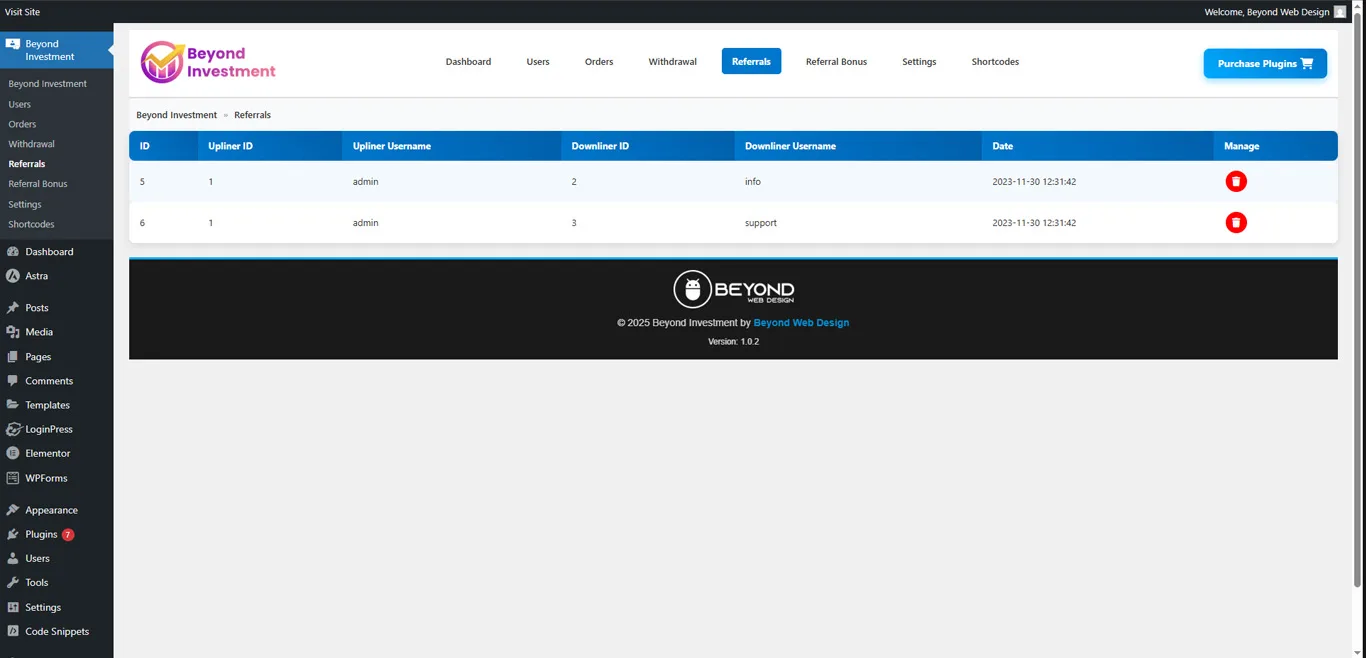This screenshot has height=658, width=1366.
Task: Click the Code Snippets icon in the sidebar
Action: point(12,631)
